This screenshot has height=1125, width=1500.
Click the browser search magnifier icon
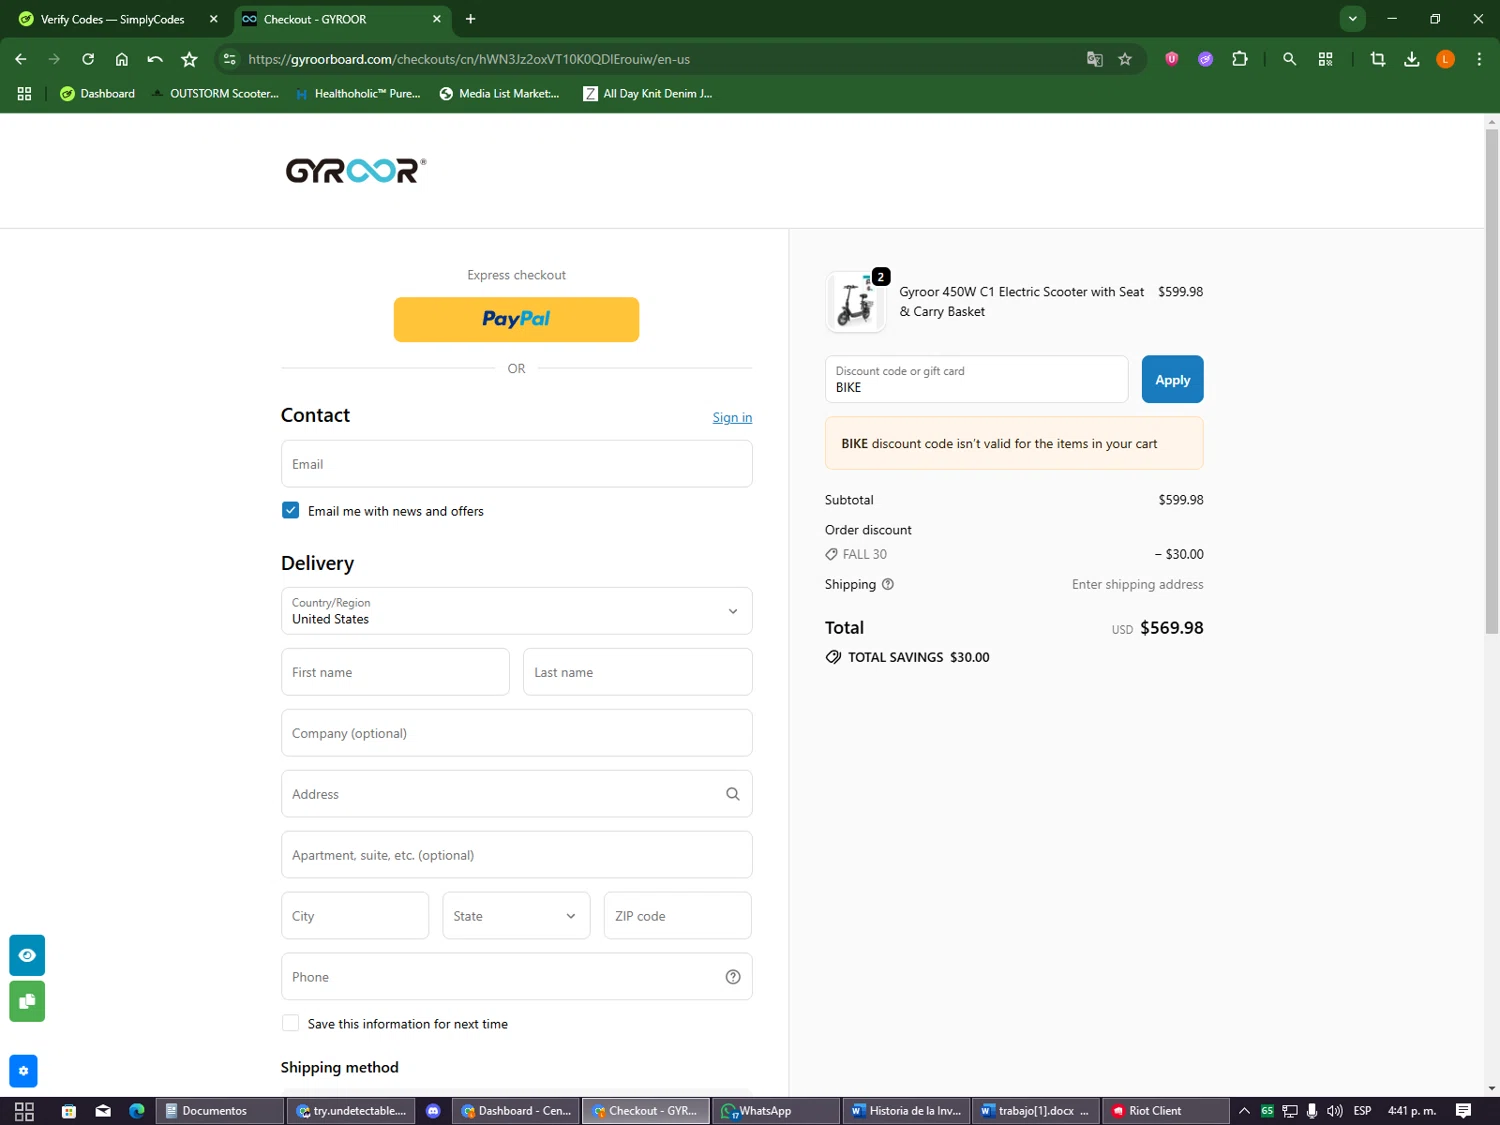pyautogui.click(x=1290, y=59)
